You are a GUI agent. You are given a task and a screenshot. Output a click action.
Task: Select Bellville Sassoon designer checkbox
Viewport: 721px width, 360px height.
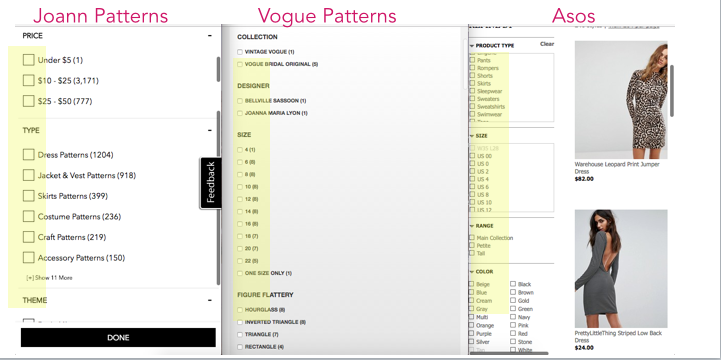click(x=240, y=101)
